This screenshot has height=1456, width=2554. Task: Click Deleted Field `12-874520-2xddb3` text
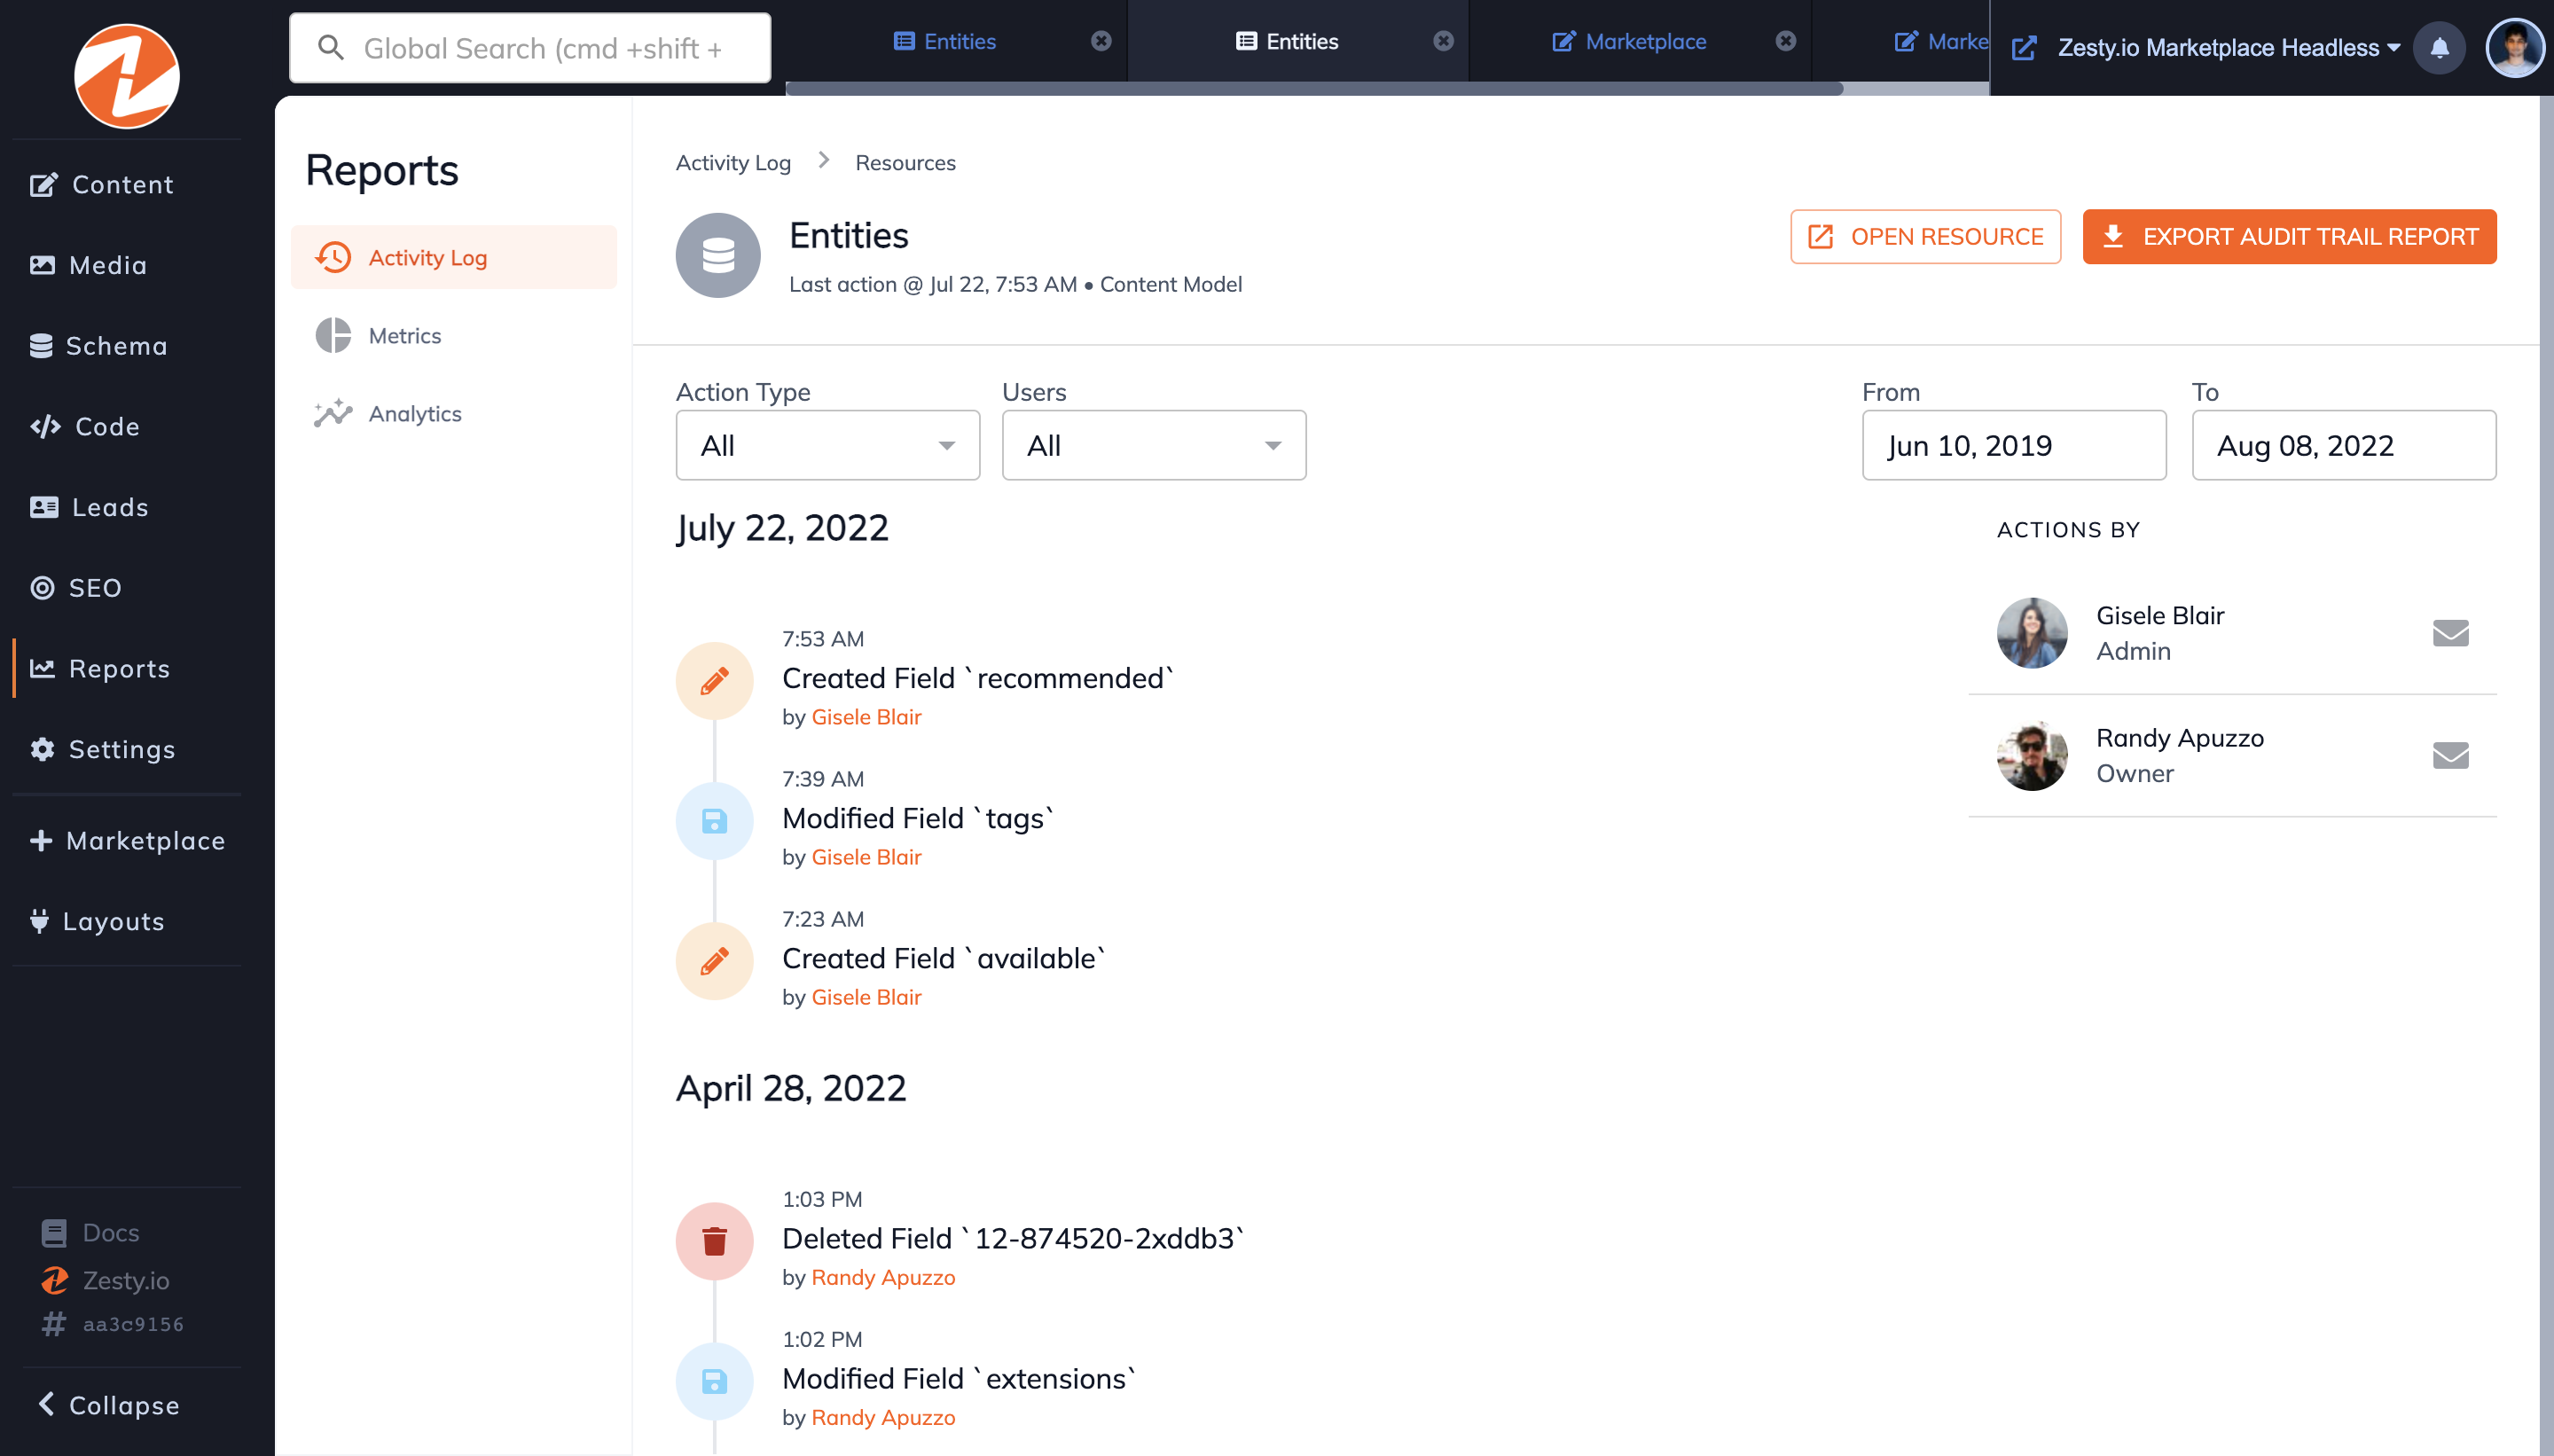[x=1013, y=1238]
